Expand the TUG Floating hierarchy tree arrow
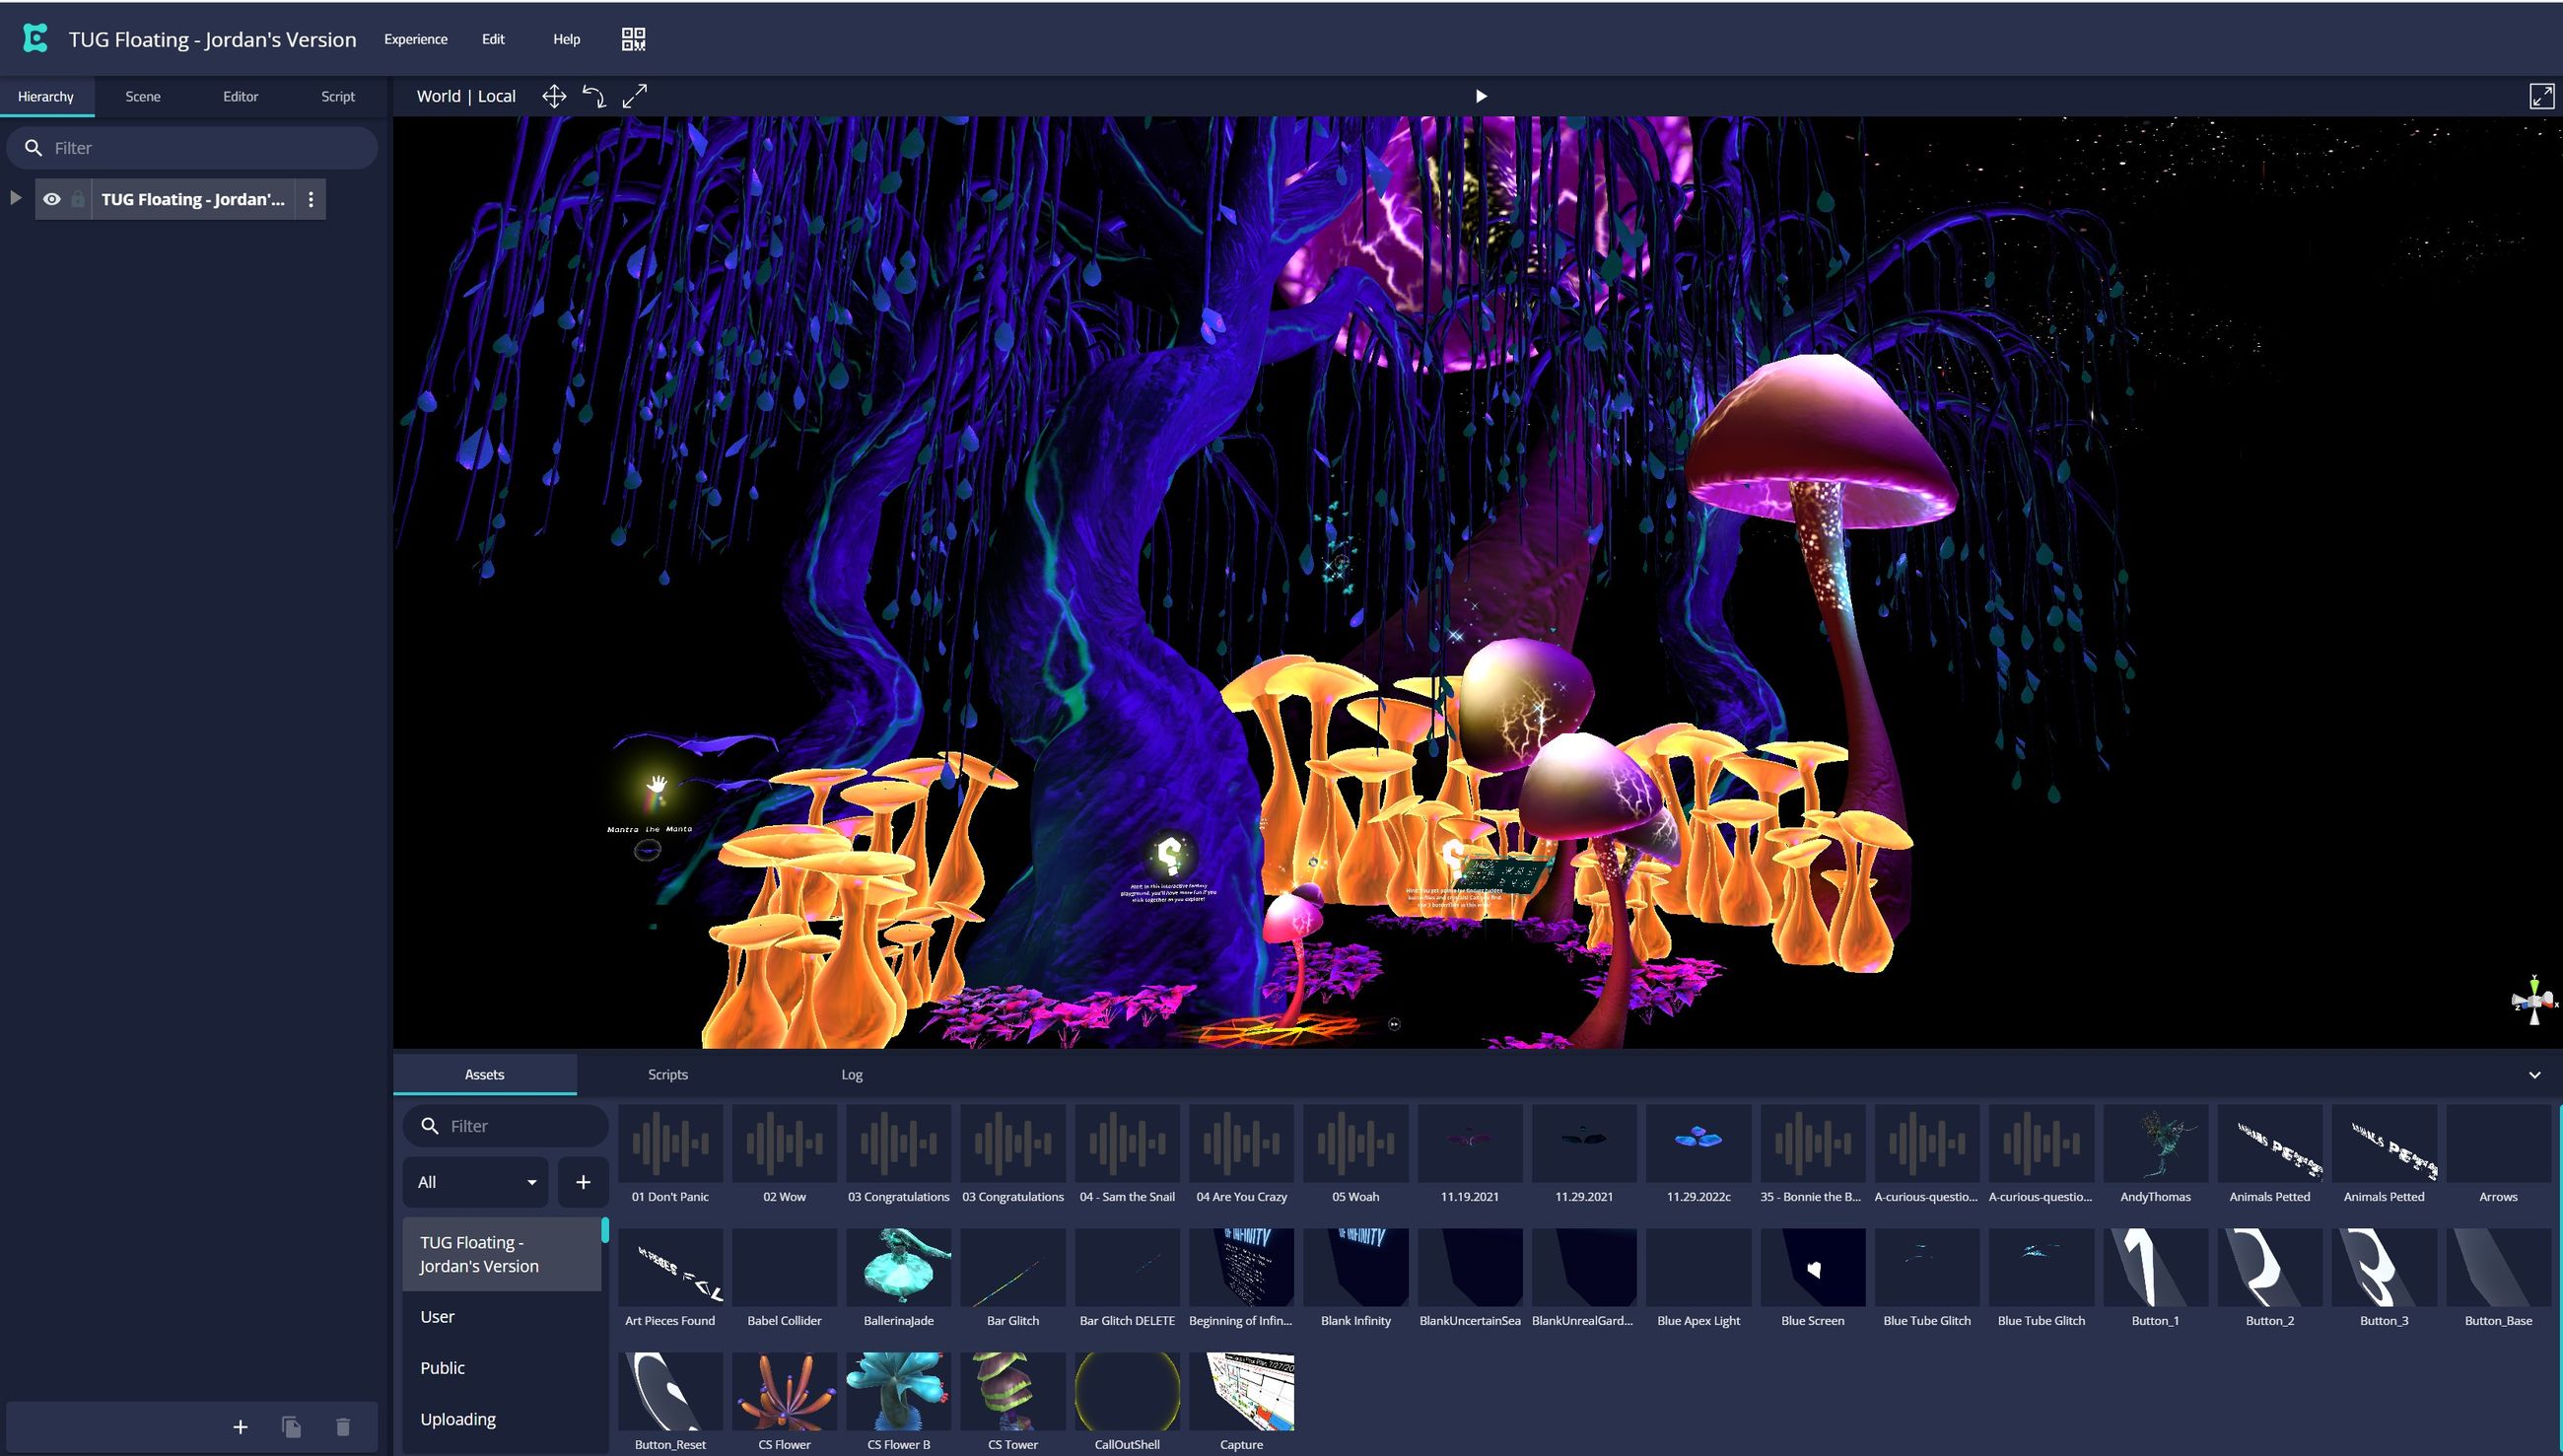Viewport: 2563px width, 1456px height. click(15, 198)
